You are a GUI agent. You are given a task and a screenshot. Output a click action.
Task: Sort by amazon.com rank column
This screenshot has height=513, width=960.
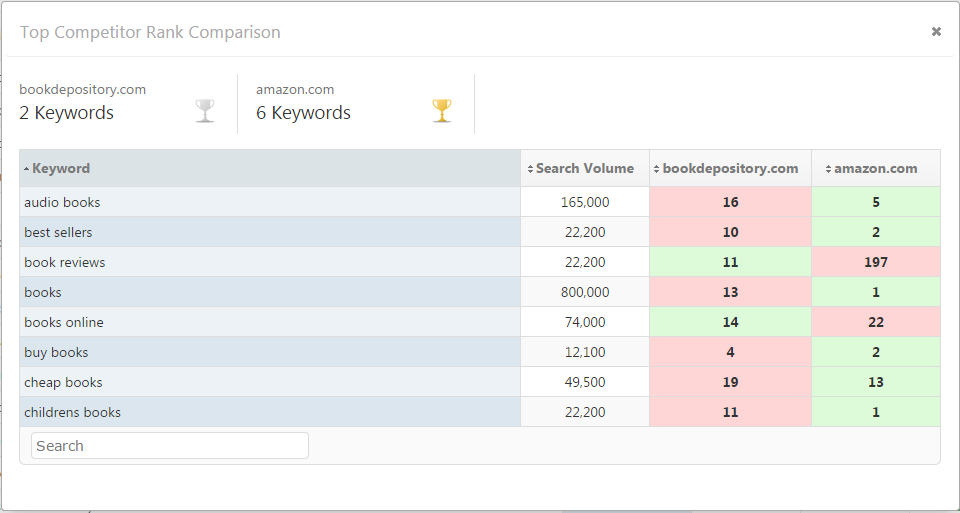(875, 168)
